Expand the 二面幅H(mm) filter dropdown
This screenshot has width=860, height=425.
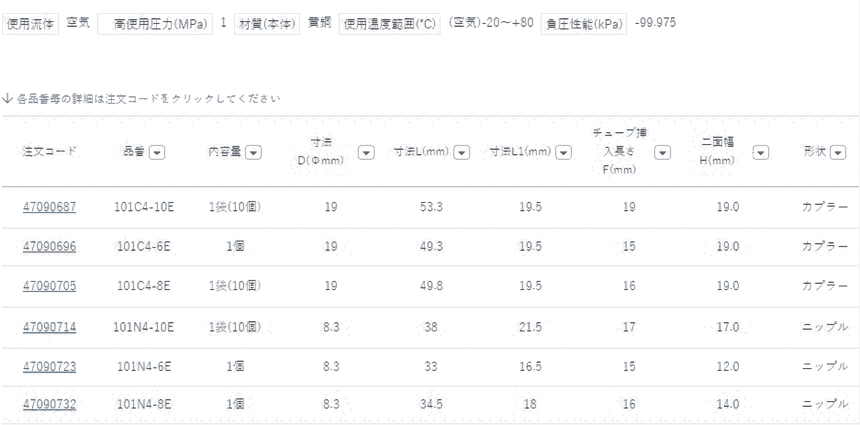760,152
